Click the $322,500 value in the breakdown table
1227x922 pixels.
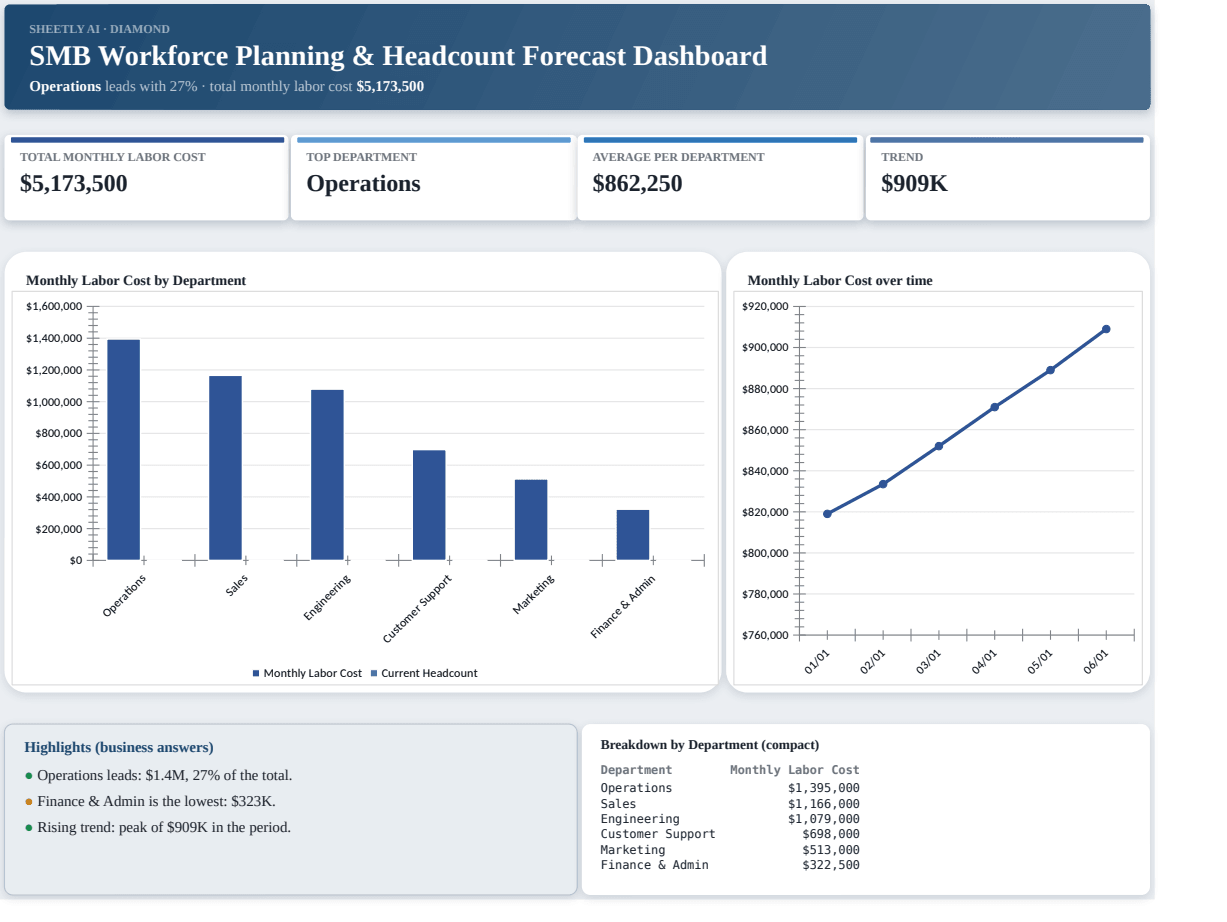pos(831,865)
